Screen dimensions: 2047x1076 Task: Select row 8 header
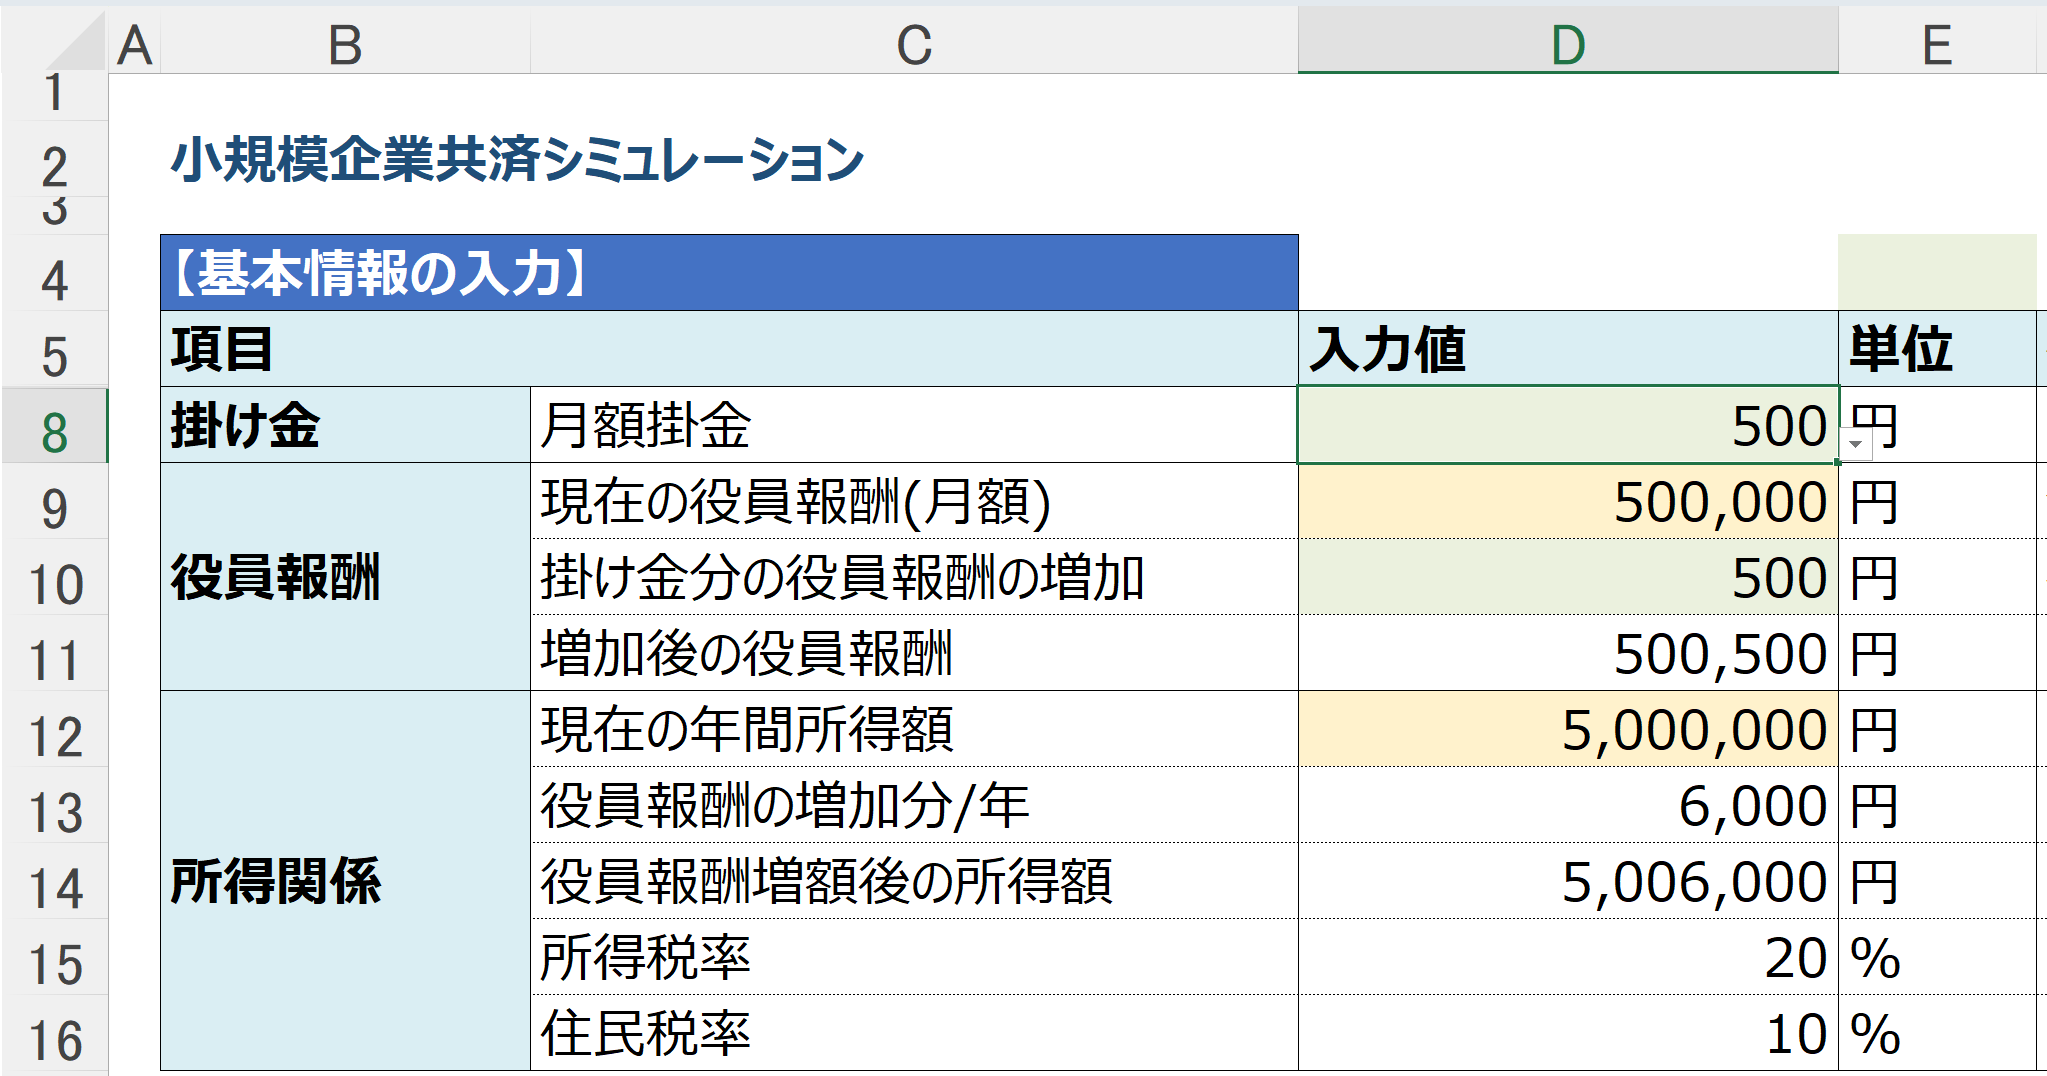[x=54, y=432]
